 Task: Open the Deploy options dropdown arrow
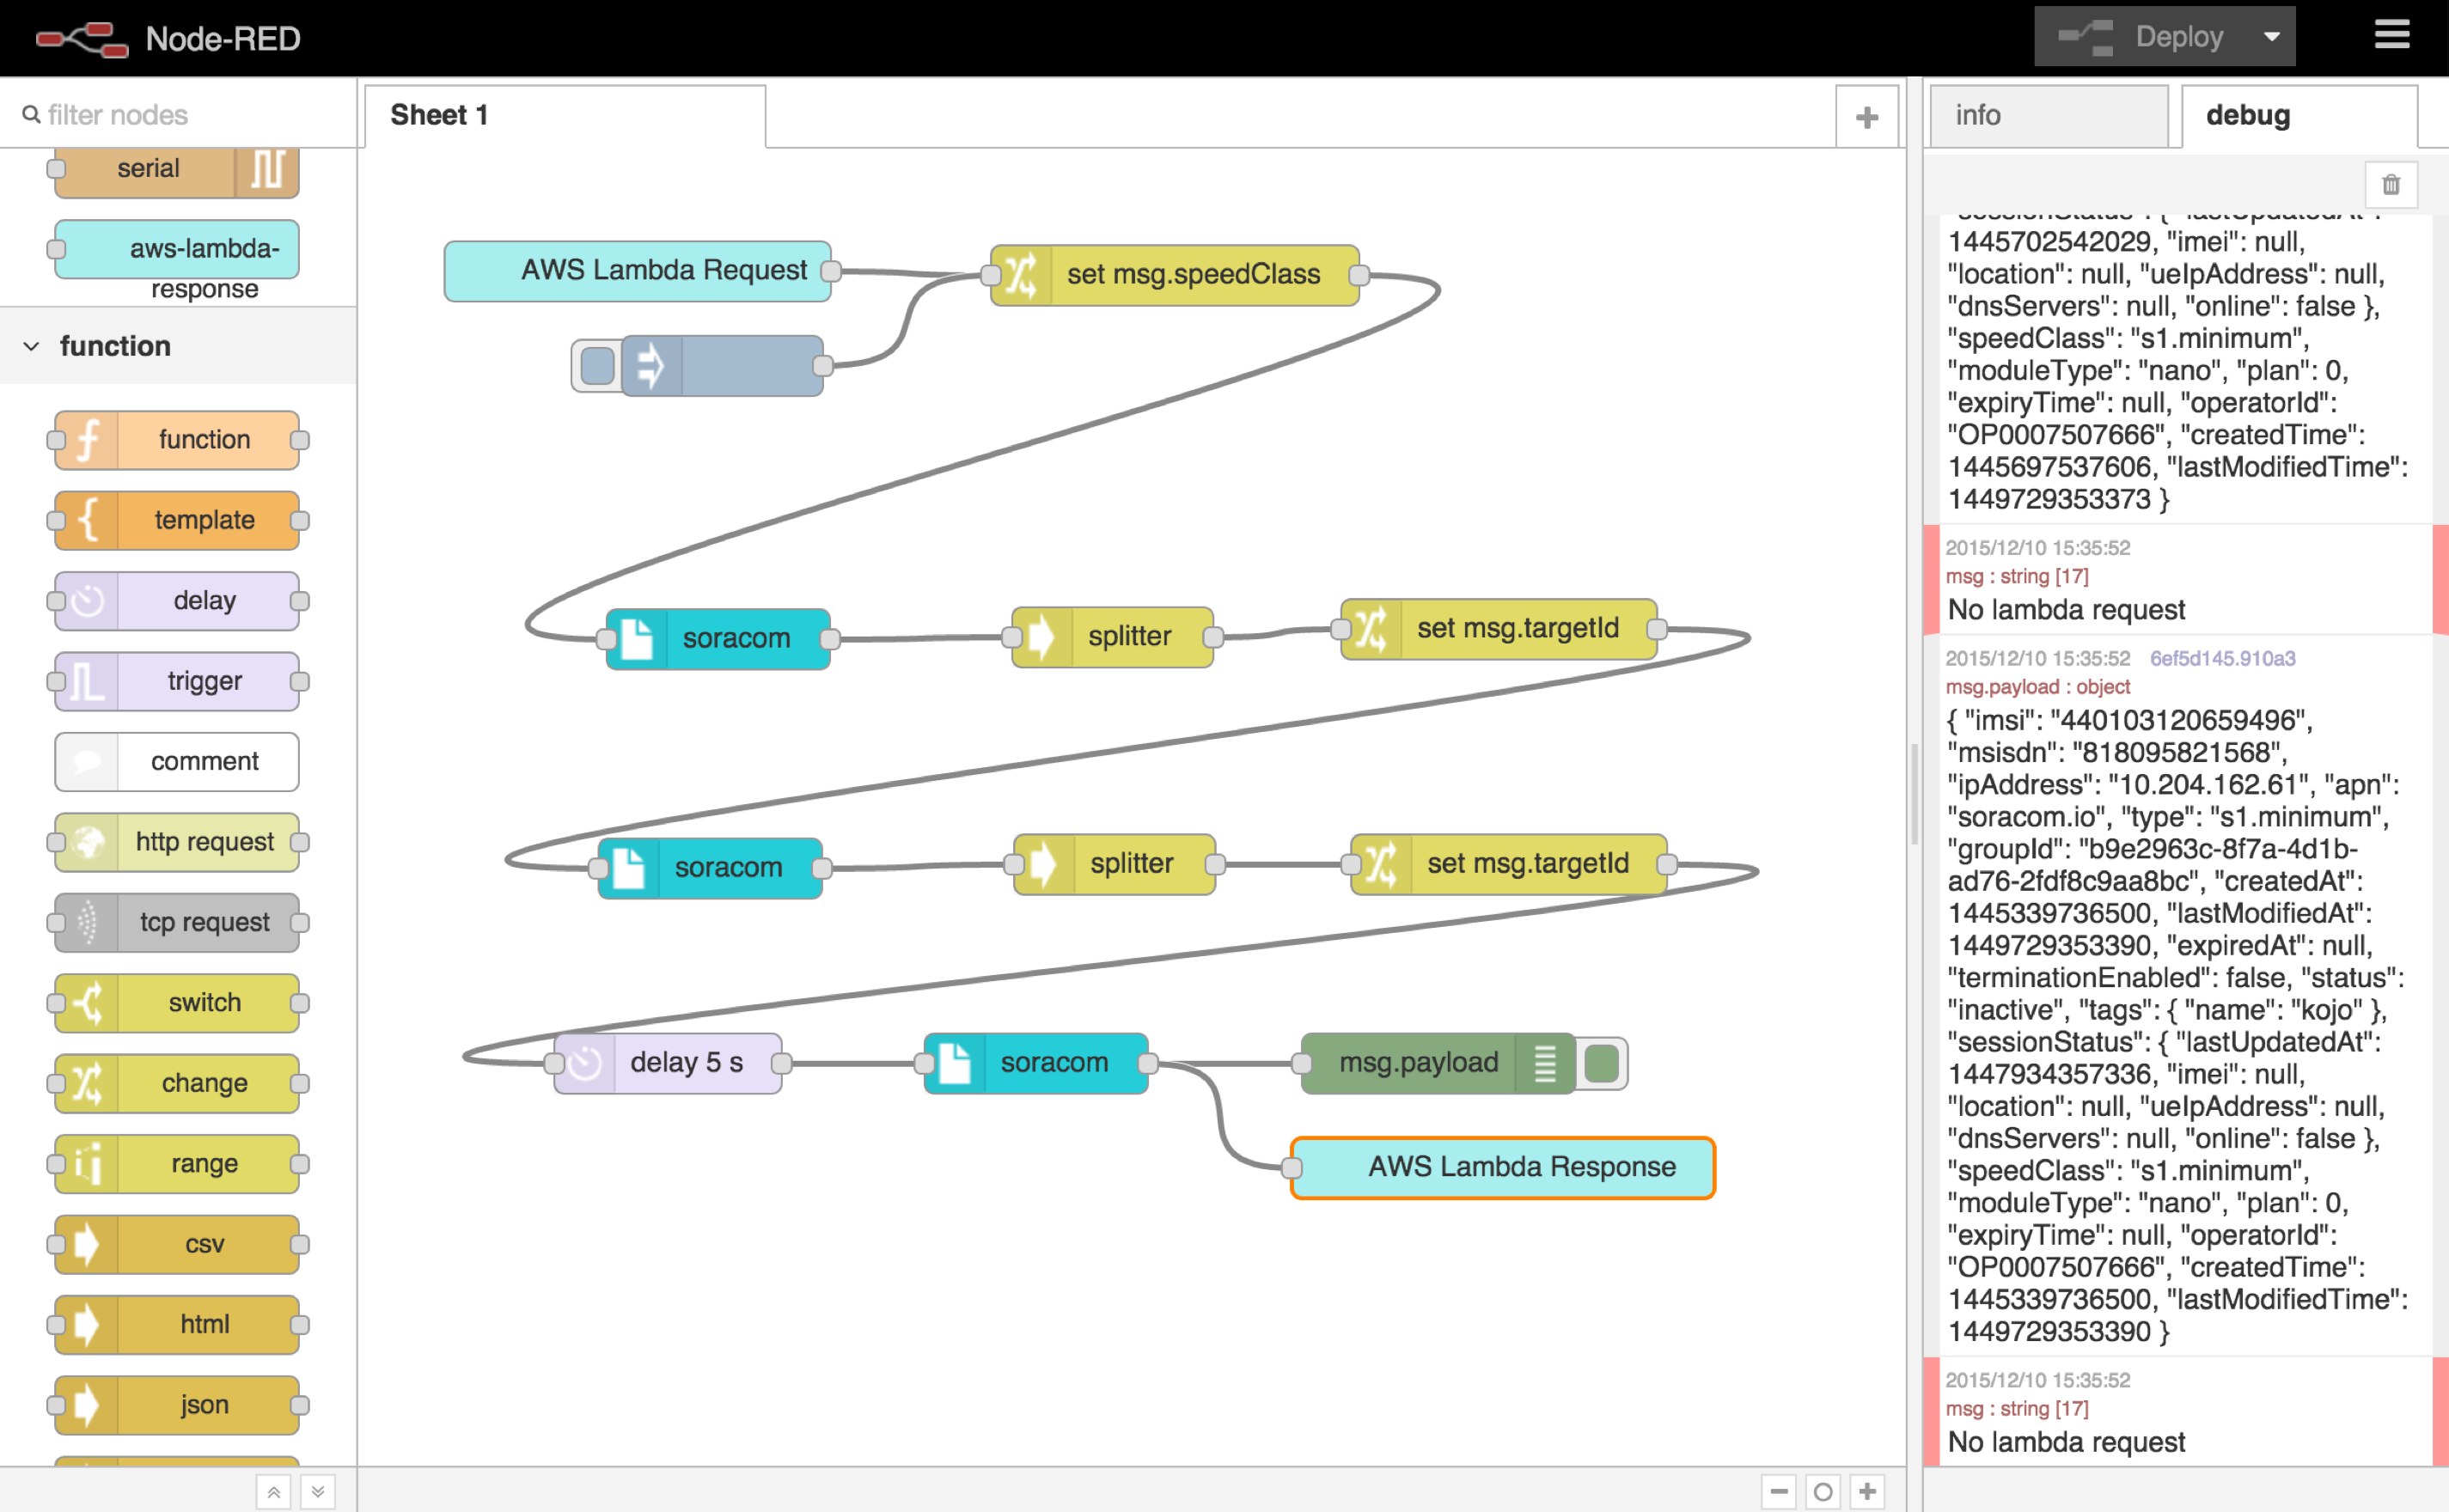point(2273,36)
